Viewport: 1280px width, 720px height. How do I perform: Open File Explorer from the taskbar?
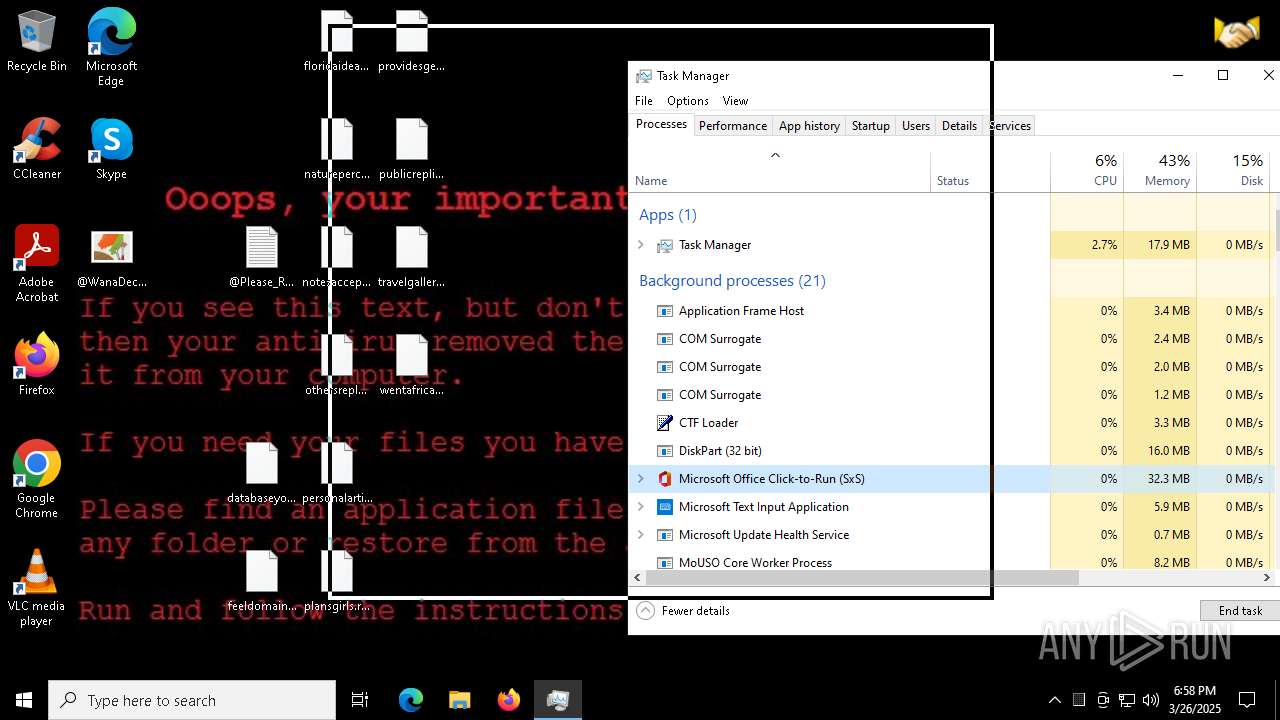point(459,700)
